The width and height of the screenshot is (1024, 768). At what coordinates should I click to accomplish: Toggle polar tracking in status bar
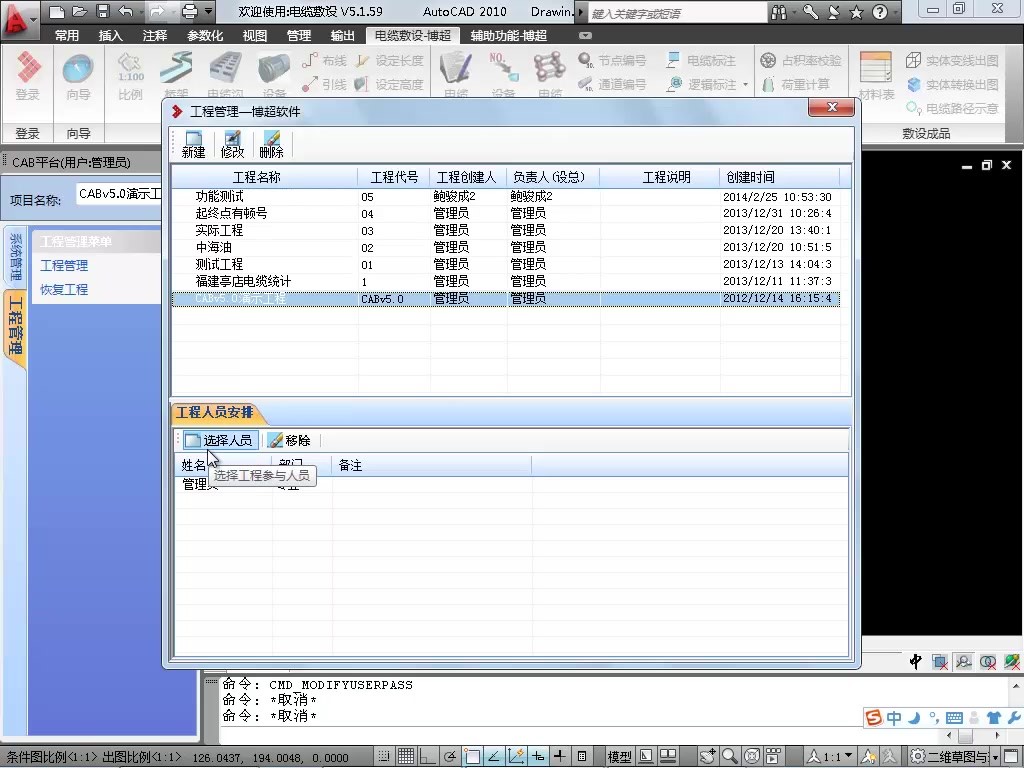click(450, 756)
